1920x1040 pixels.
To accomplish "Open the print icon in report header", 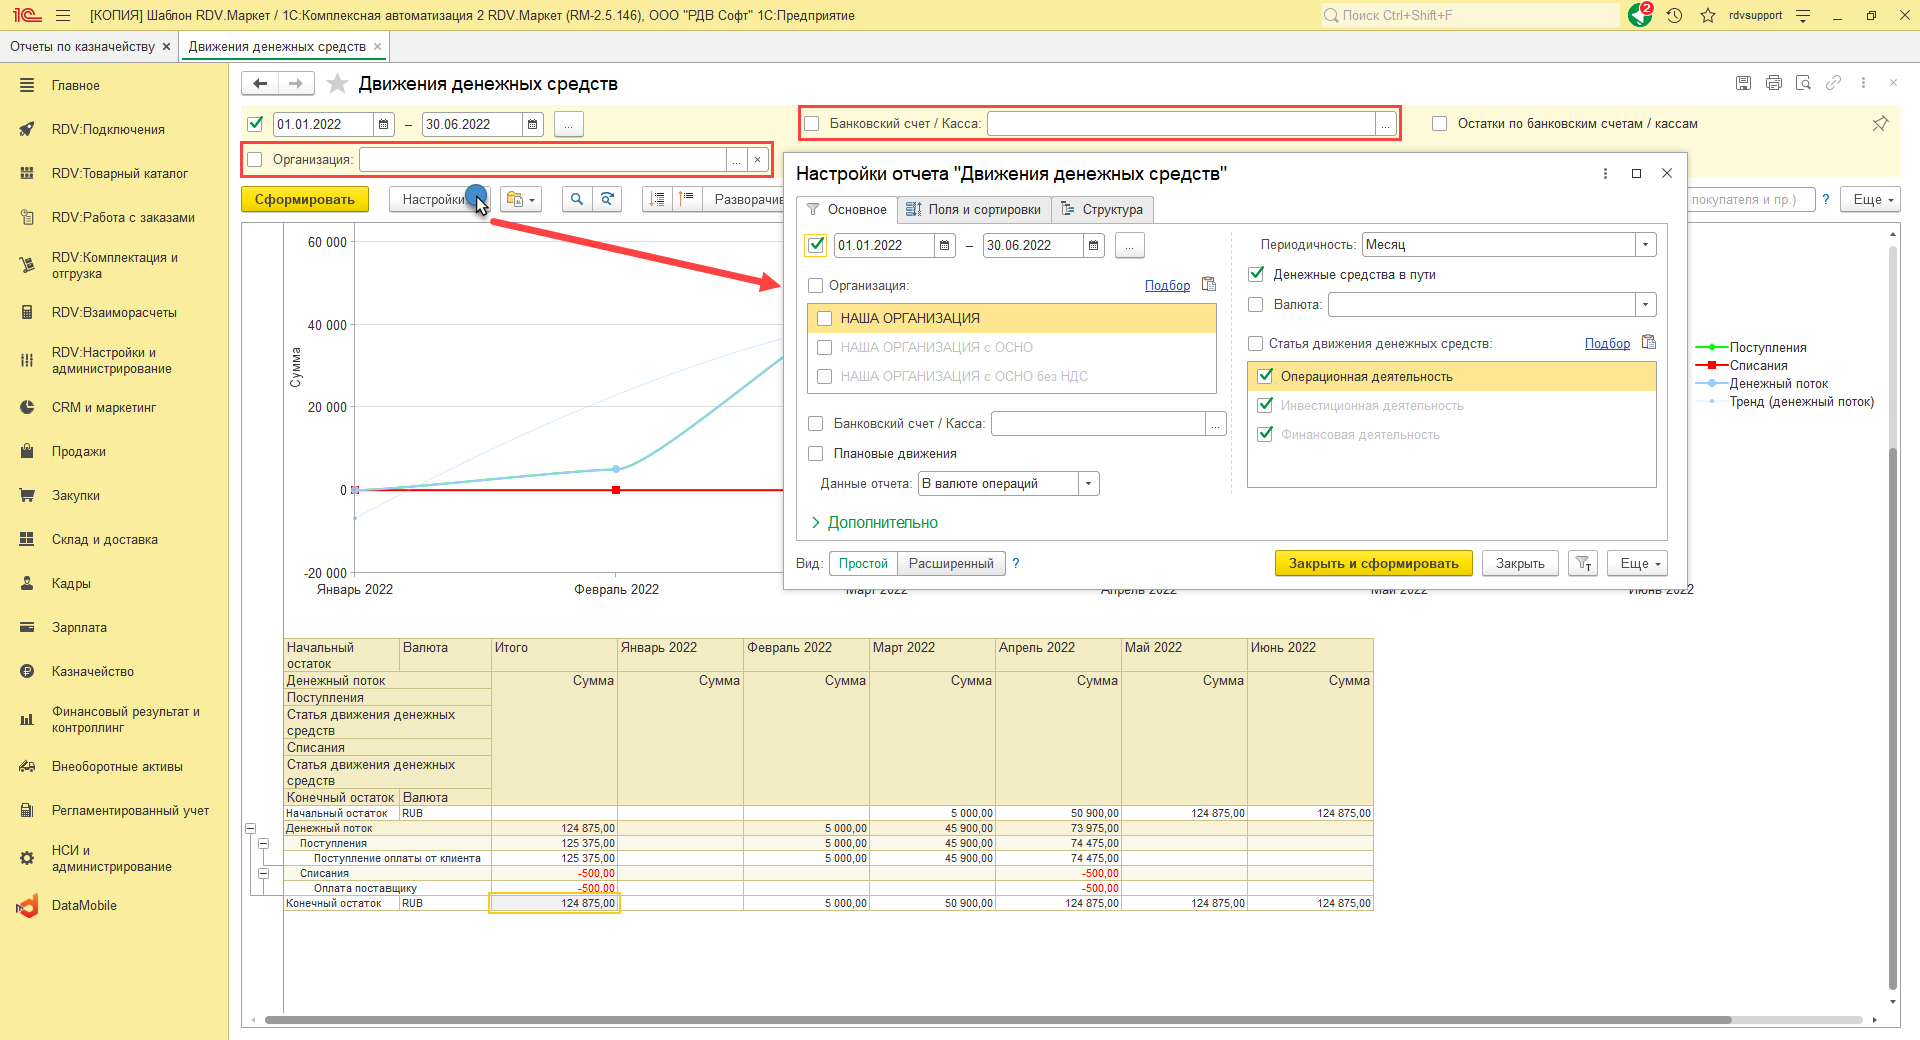I will coord(1773,83).
